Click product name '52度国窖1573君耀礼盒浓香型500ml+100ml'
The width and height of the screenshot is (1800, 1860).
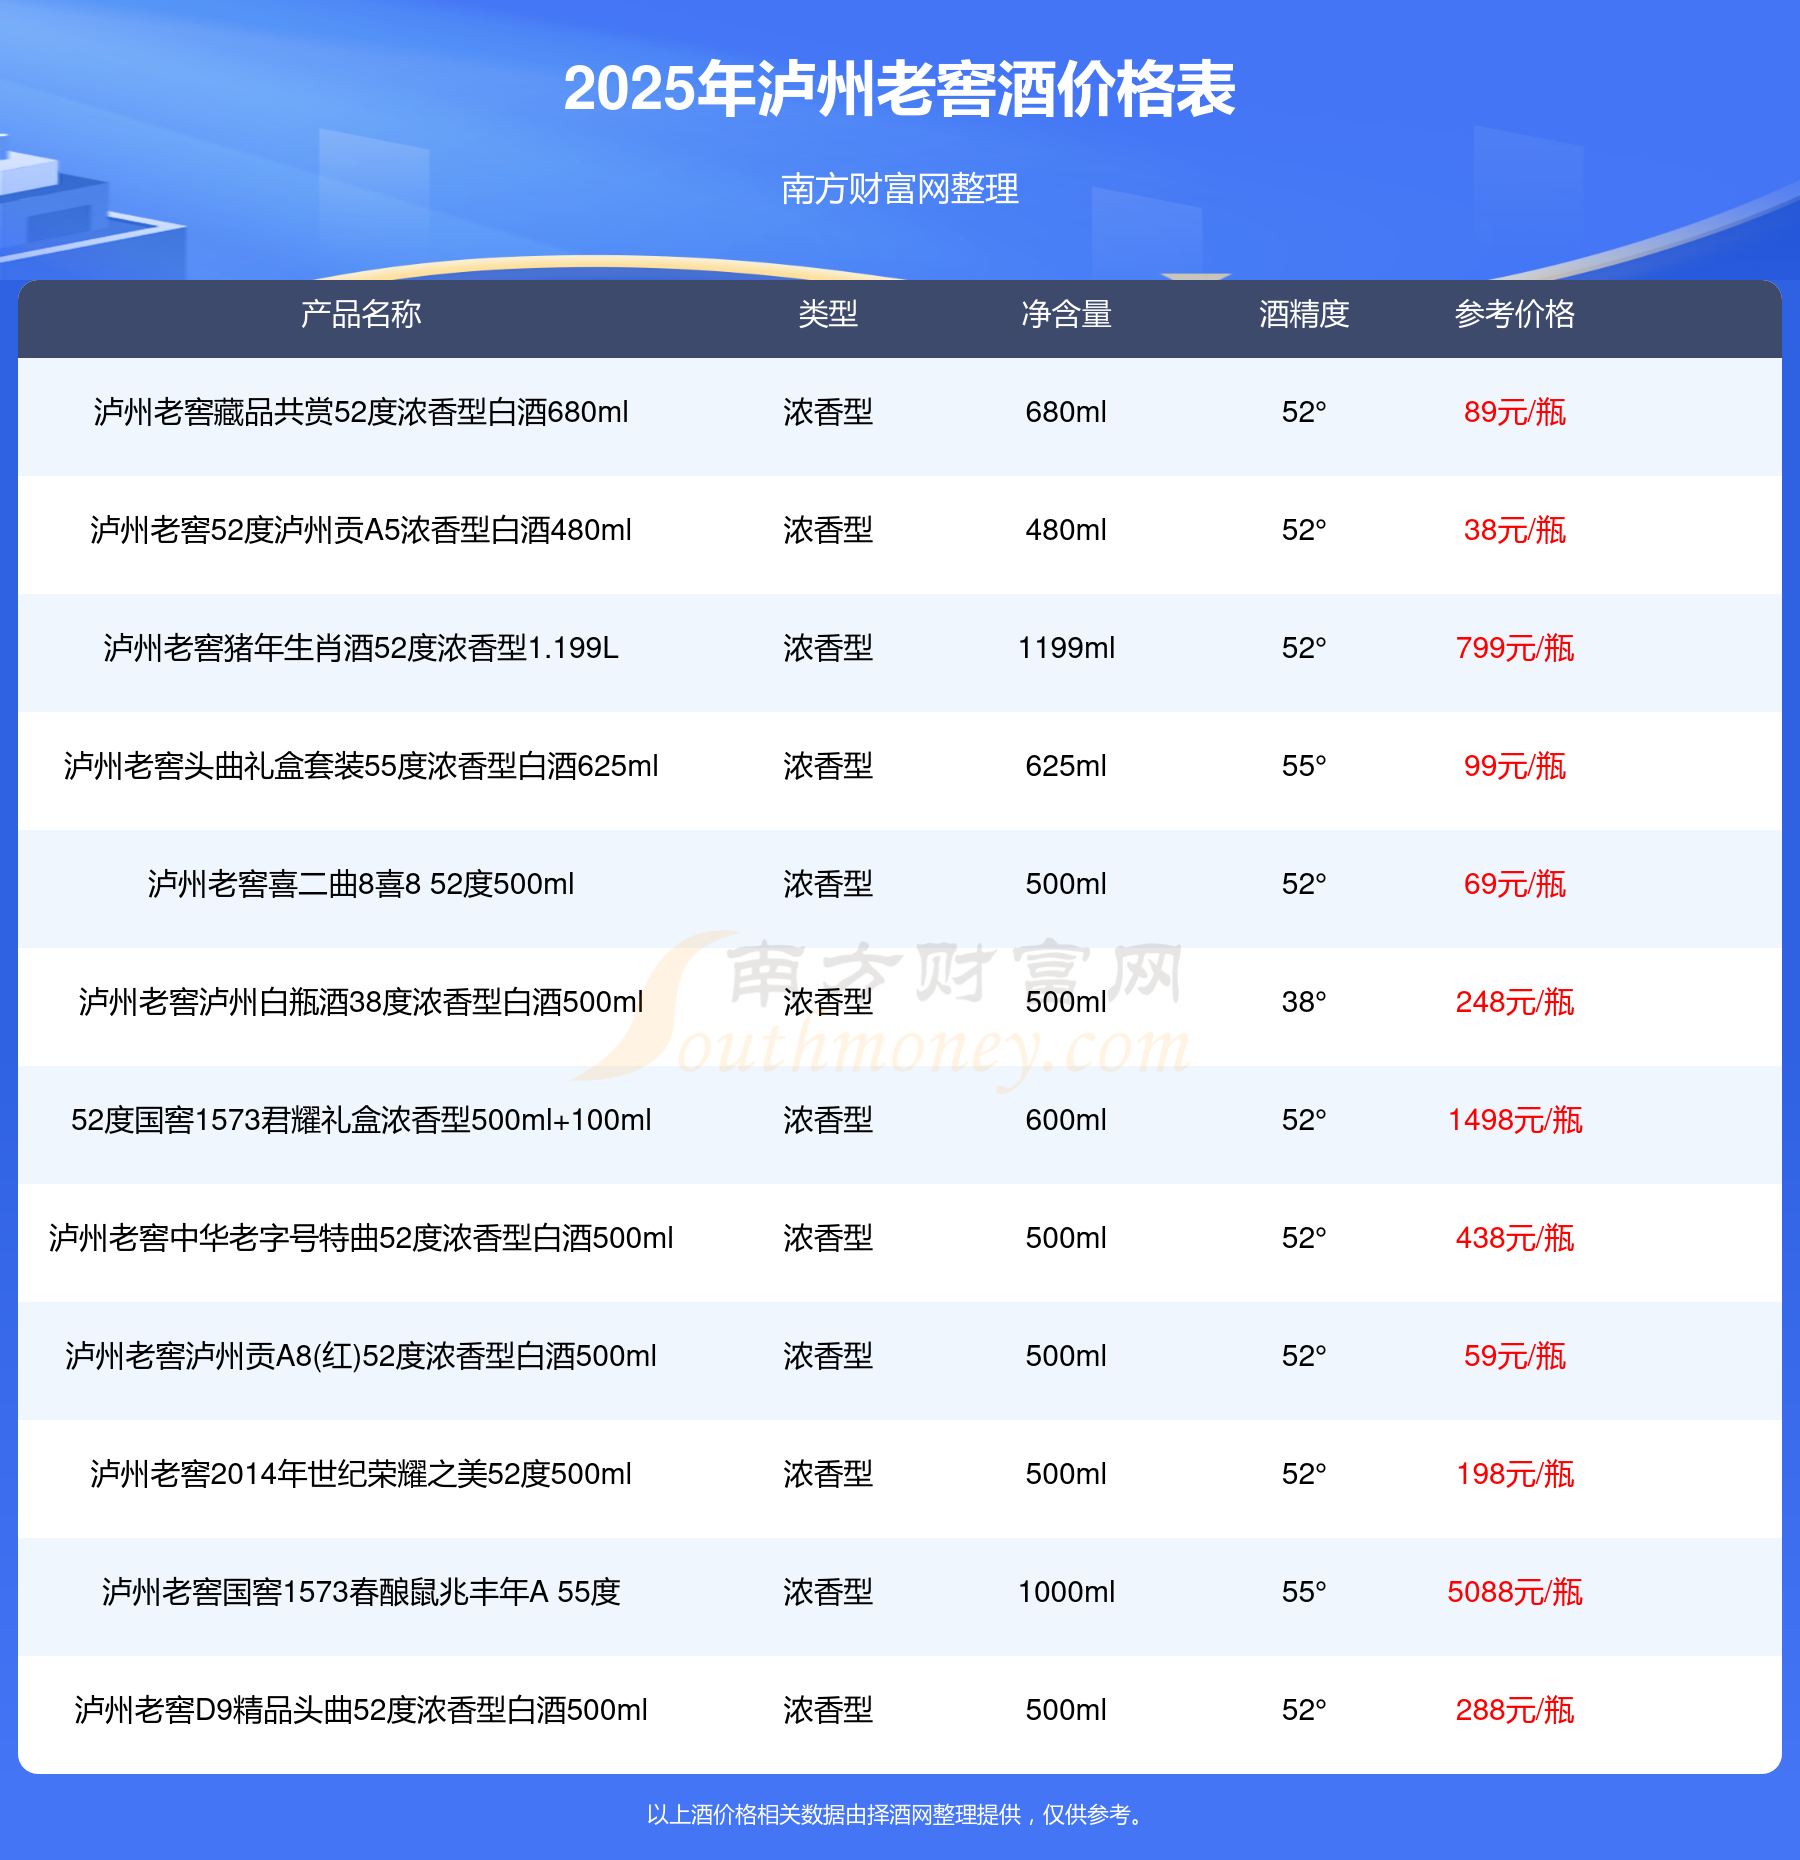pyautogui.click(x=361, y=1120)
